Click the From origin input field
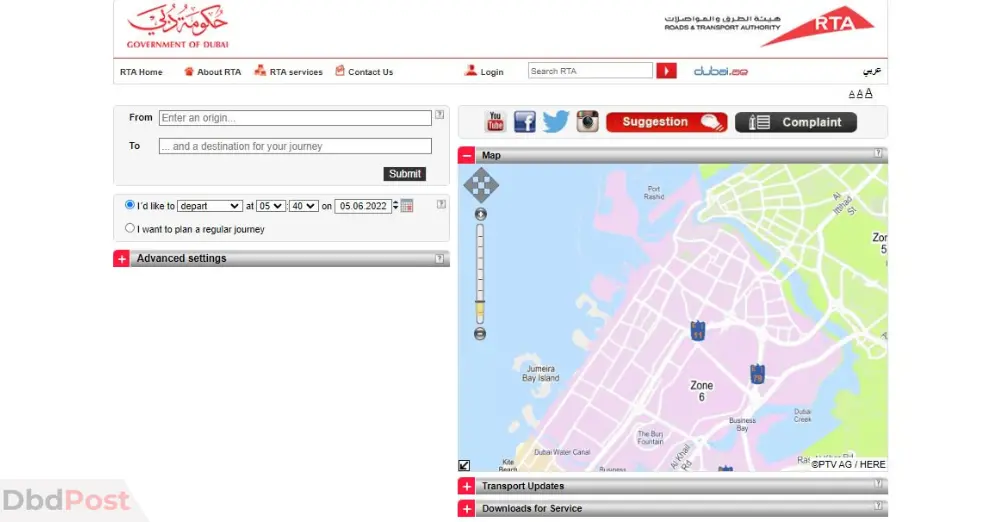The height and width of the screenshot is (522, 1000). tap(295, 118)
